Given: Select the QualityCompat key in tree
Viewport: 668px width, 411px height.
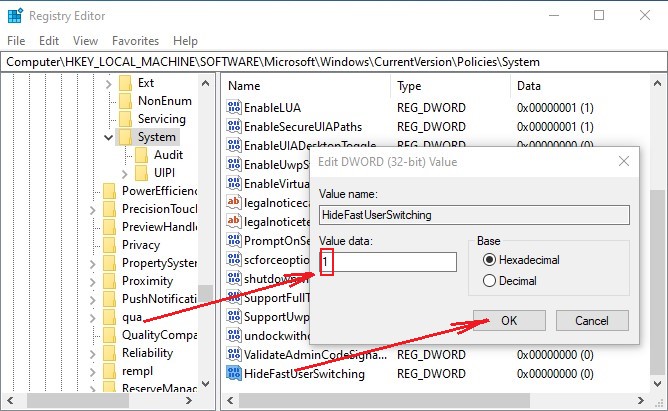Looking at the screenshot, I should pyautogui.click(x=159, y=335).
